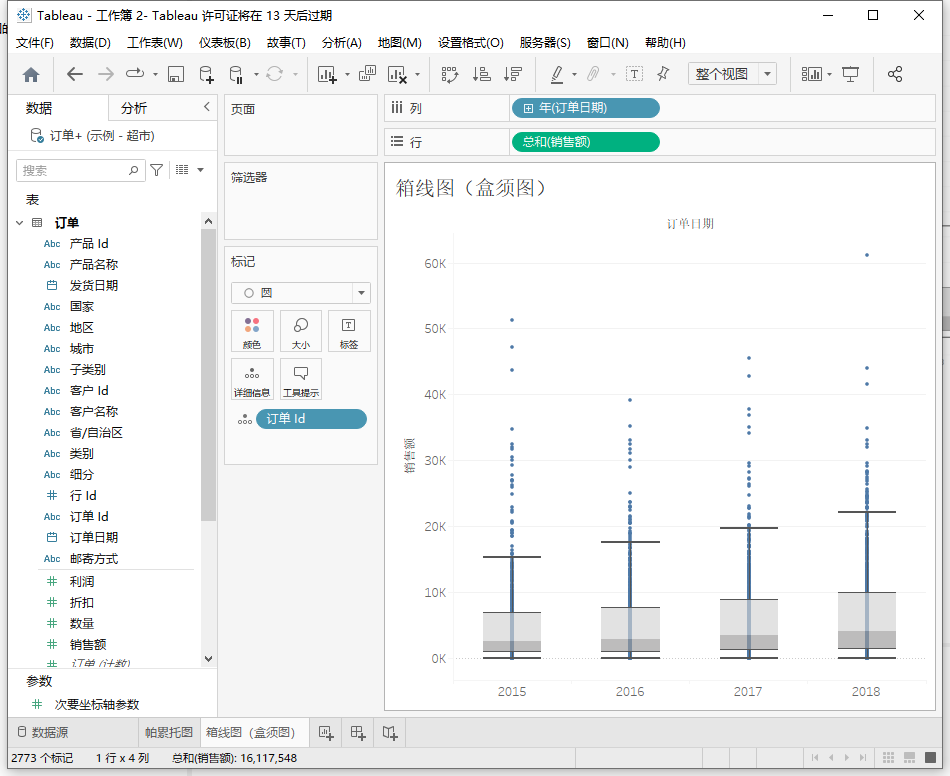Open the 整个视图 fit dropdown

[x=768, y=74]
